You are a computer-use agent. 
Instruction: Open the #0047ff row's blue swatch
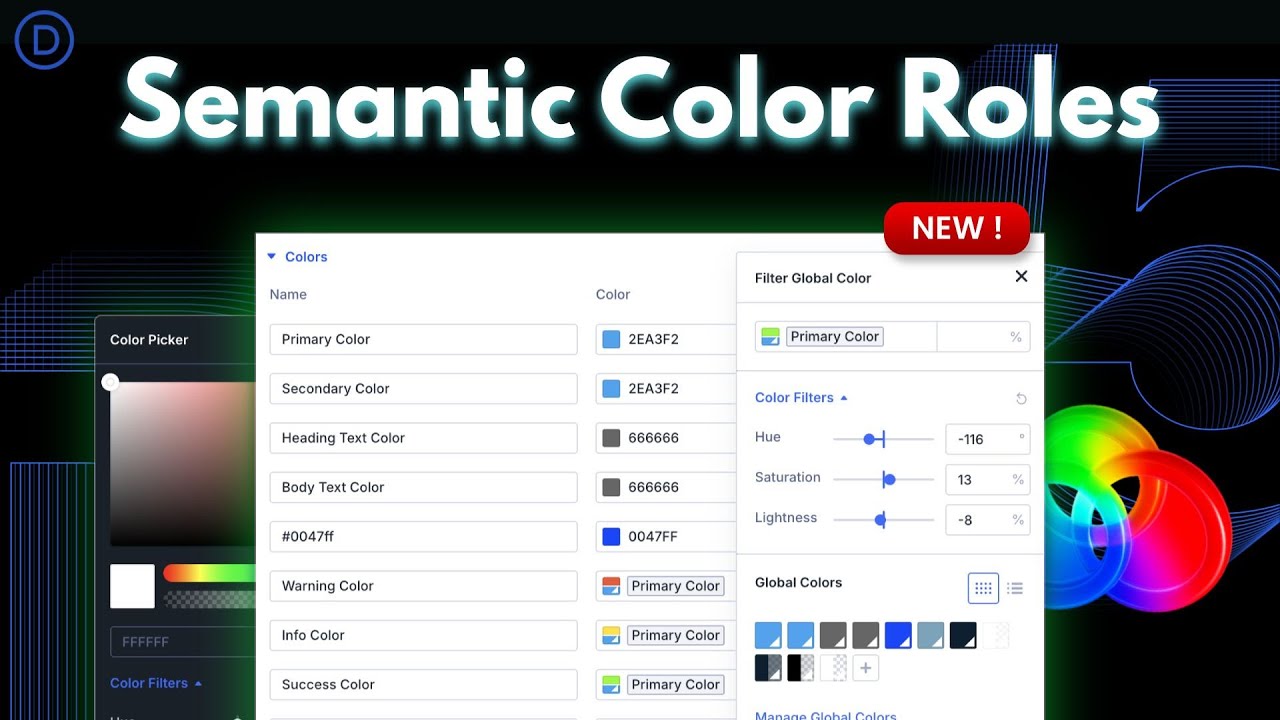tap(611, 536)
